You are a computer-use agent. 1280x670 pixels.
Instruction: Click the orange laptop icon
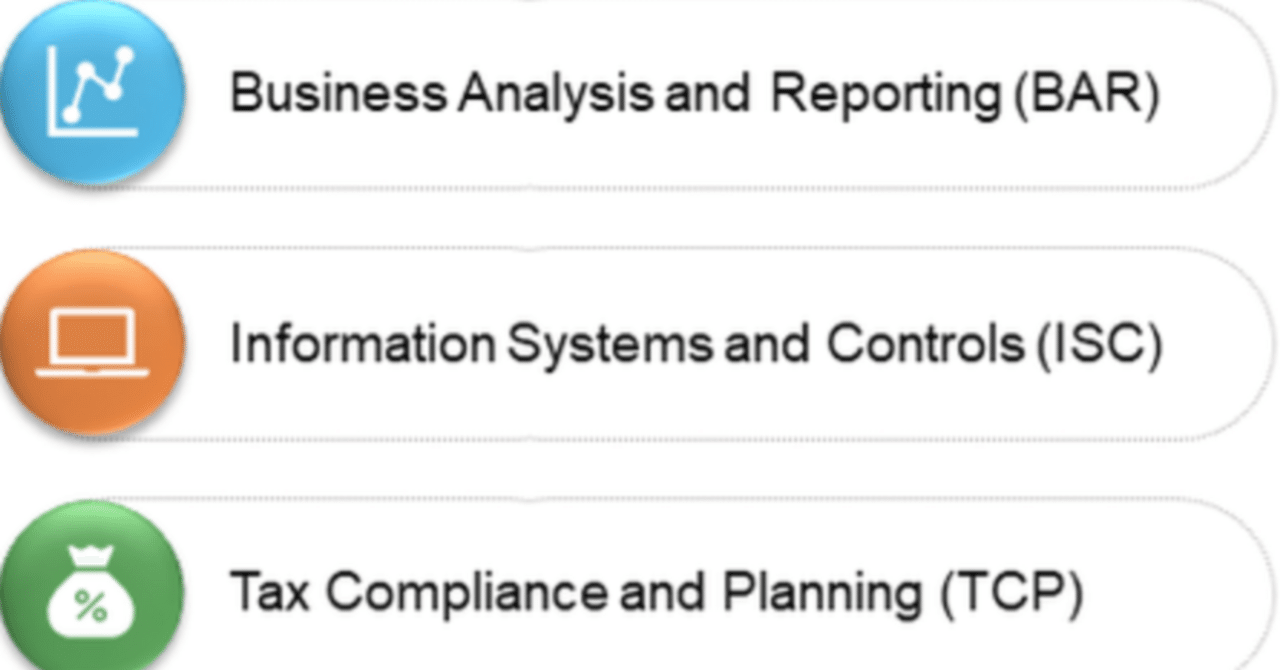(x=91, y=344)
